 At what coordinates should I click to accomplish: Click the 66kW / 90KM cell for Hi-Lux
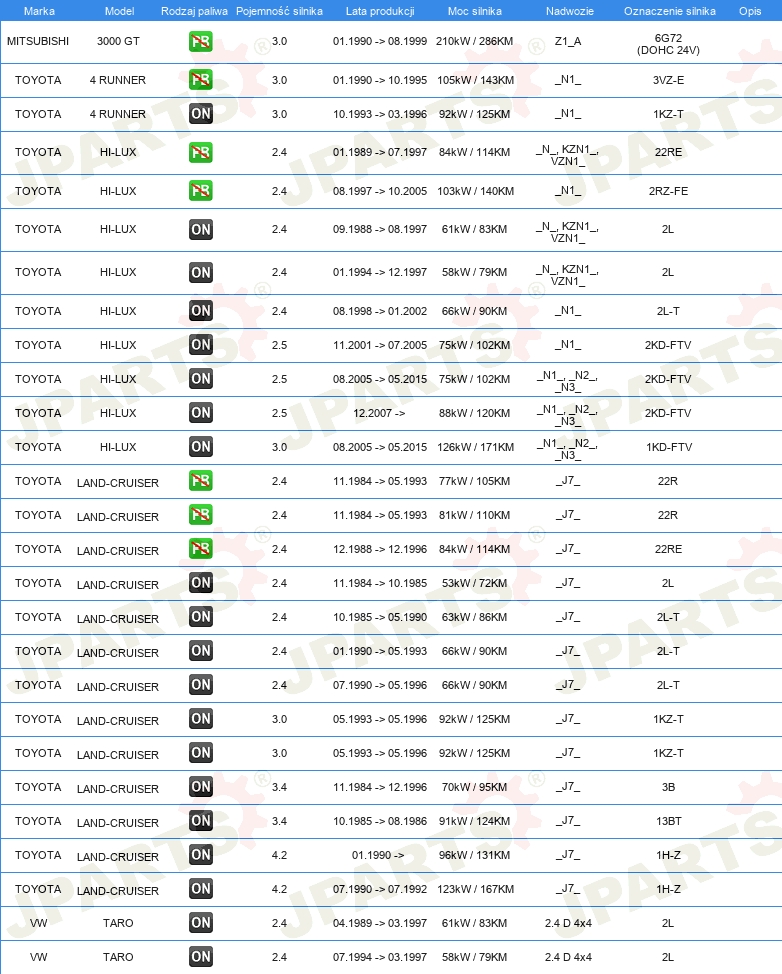click(x=475, y=311)
